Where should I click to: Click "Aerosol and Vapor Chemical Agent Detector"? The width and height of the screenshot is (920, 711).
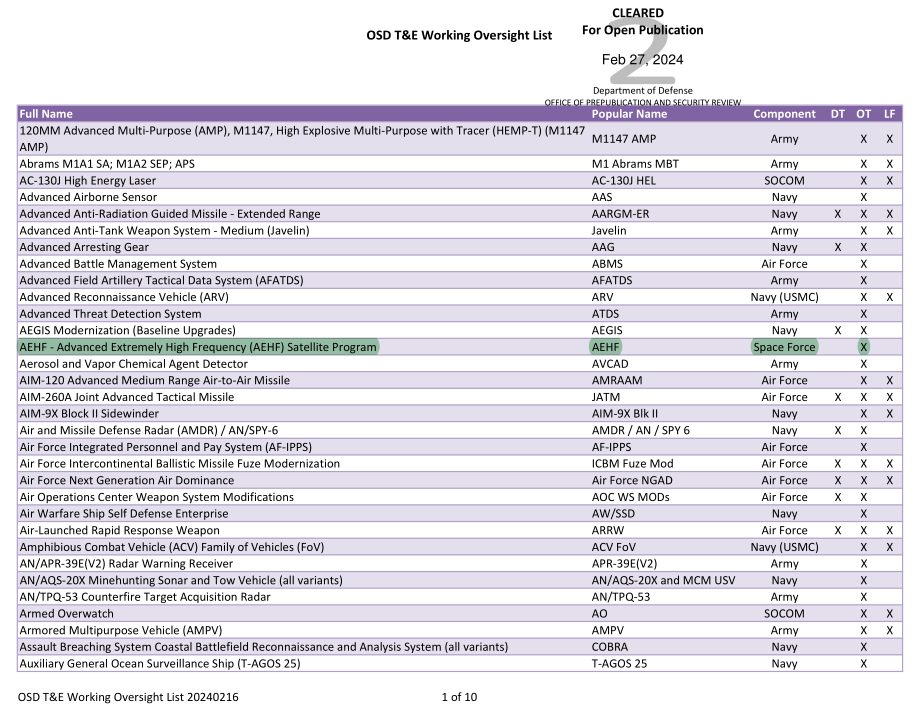pos(134,364)
